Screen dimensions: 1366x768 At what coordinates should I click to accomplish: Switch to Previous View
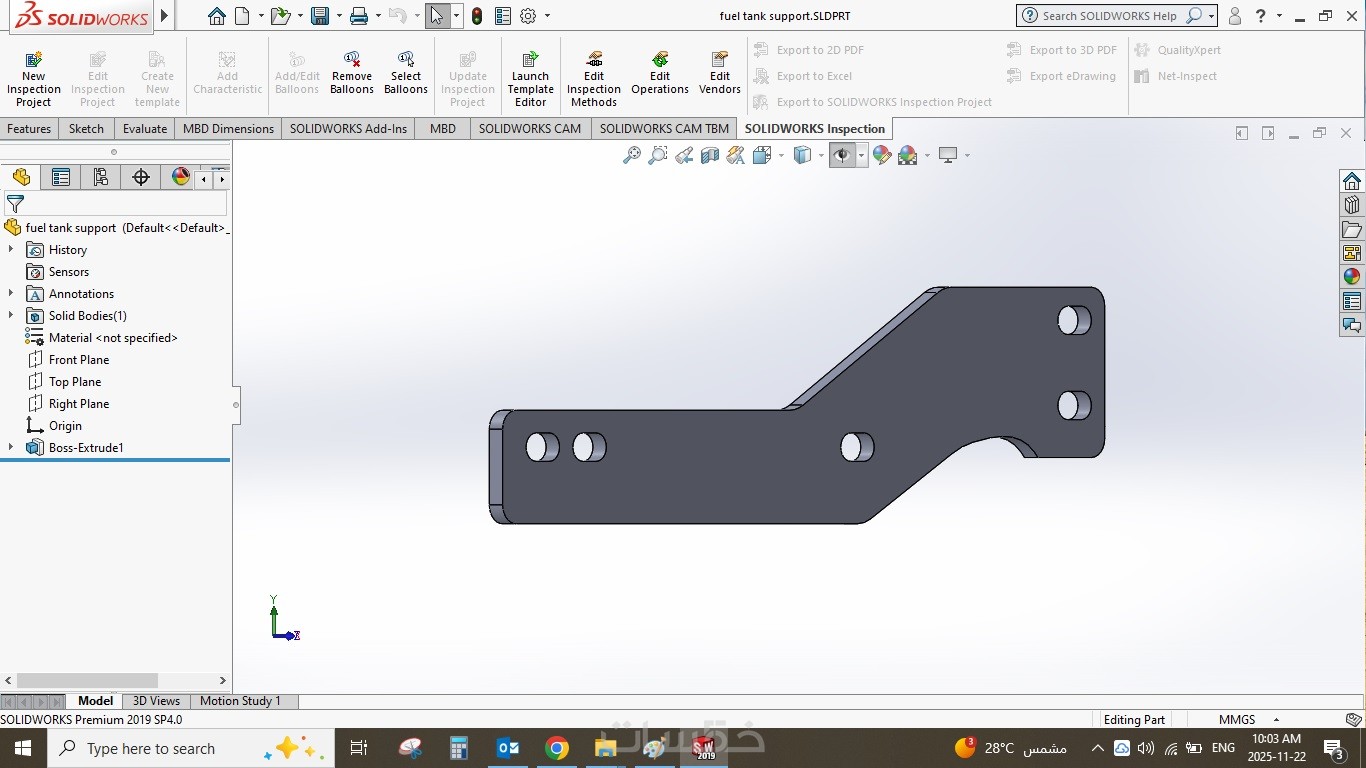coord(684,155)
